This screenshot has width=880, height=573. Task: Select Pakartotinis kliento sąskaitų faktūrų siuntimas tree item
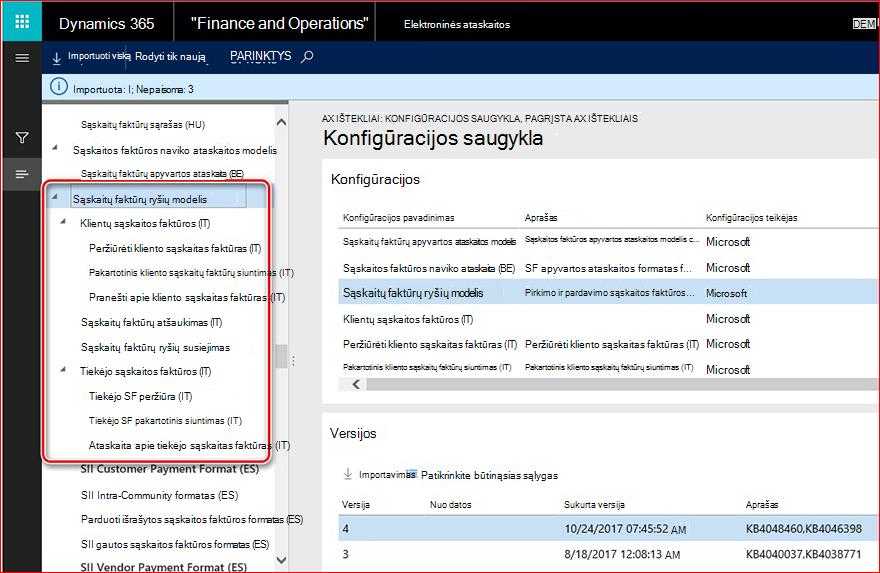[x=191, y=273]
